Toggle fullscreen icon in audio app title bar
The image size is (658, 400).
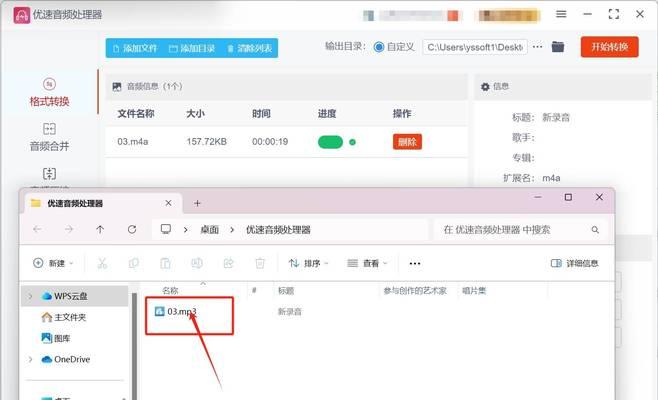(x=614, y=14)
